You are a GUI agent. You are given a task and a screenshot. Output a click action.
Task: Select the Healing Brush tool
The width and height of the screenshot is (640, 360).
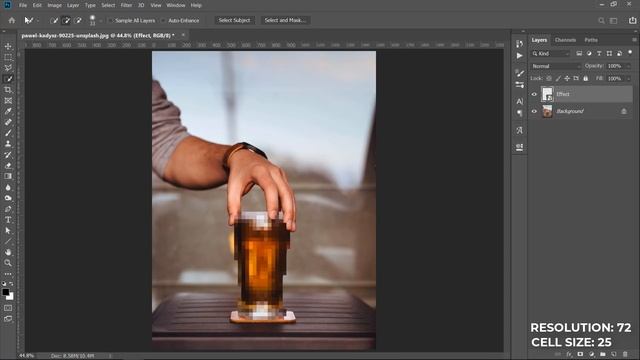(x=8, y=122)
